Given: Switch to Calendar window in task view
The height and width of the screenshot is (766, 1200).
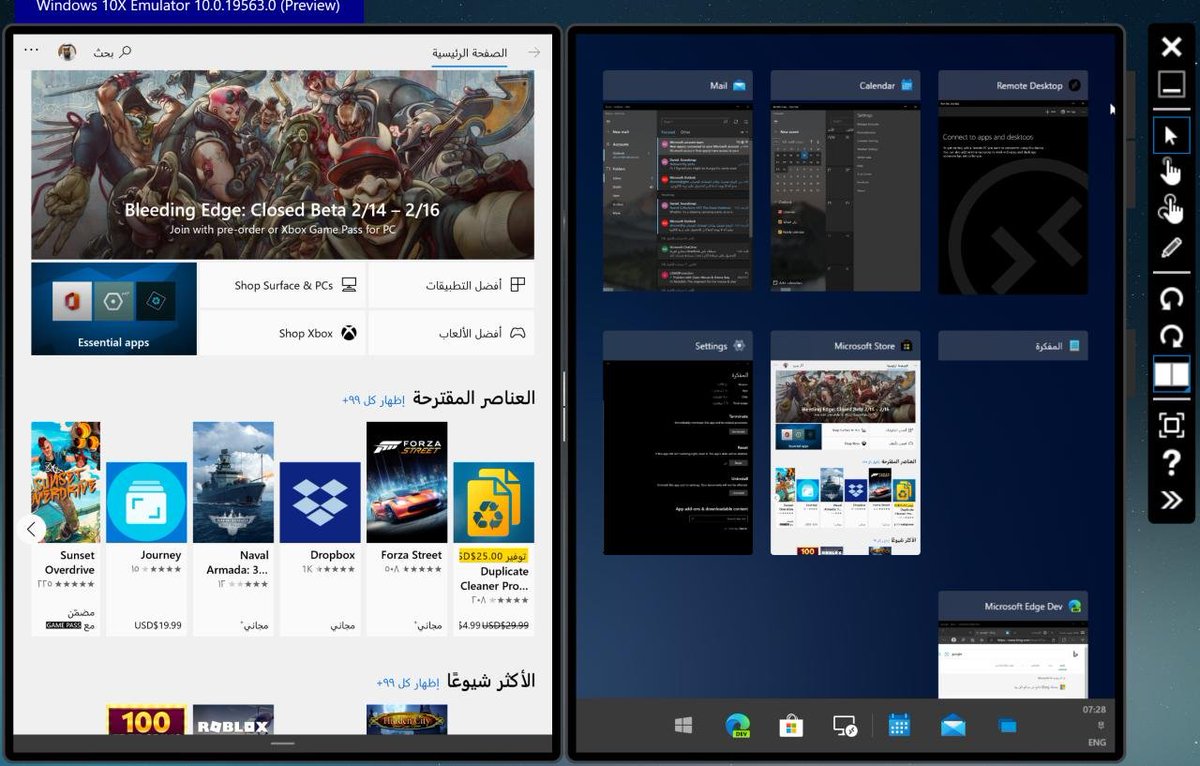Looking at the screenshot, I should pyautogui.click(x=845, y=181).
